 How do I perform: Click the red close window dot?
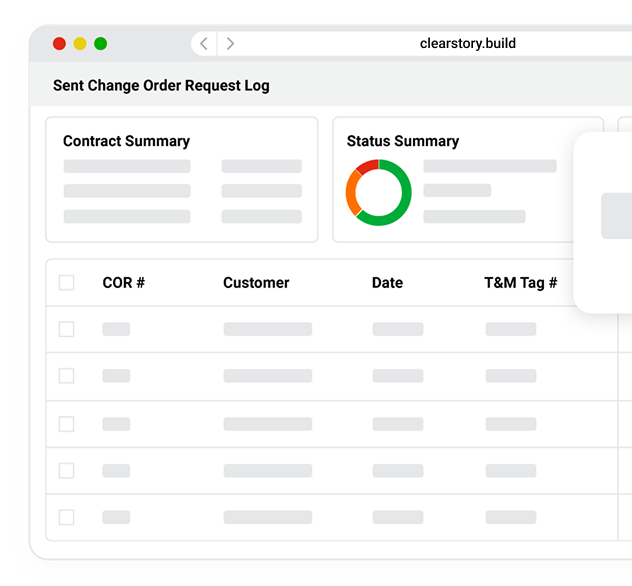(x=59, y=43)
